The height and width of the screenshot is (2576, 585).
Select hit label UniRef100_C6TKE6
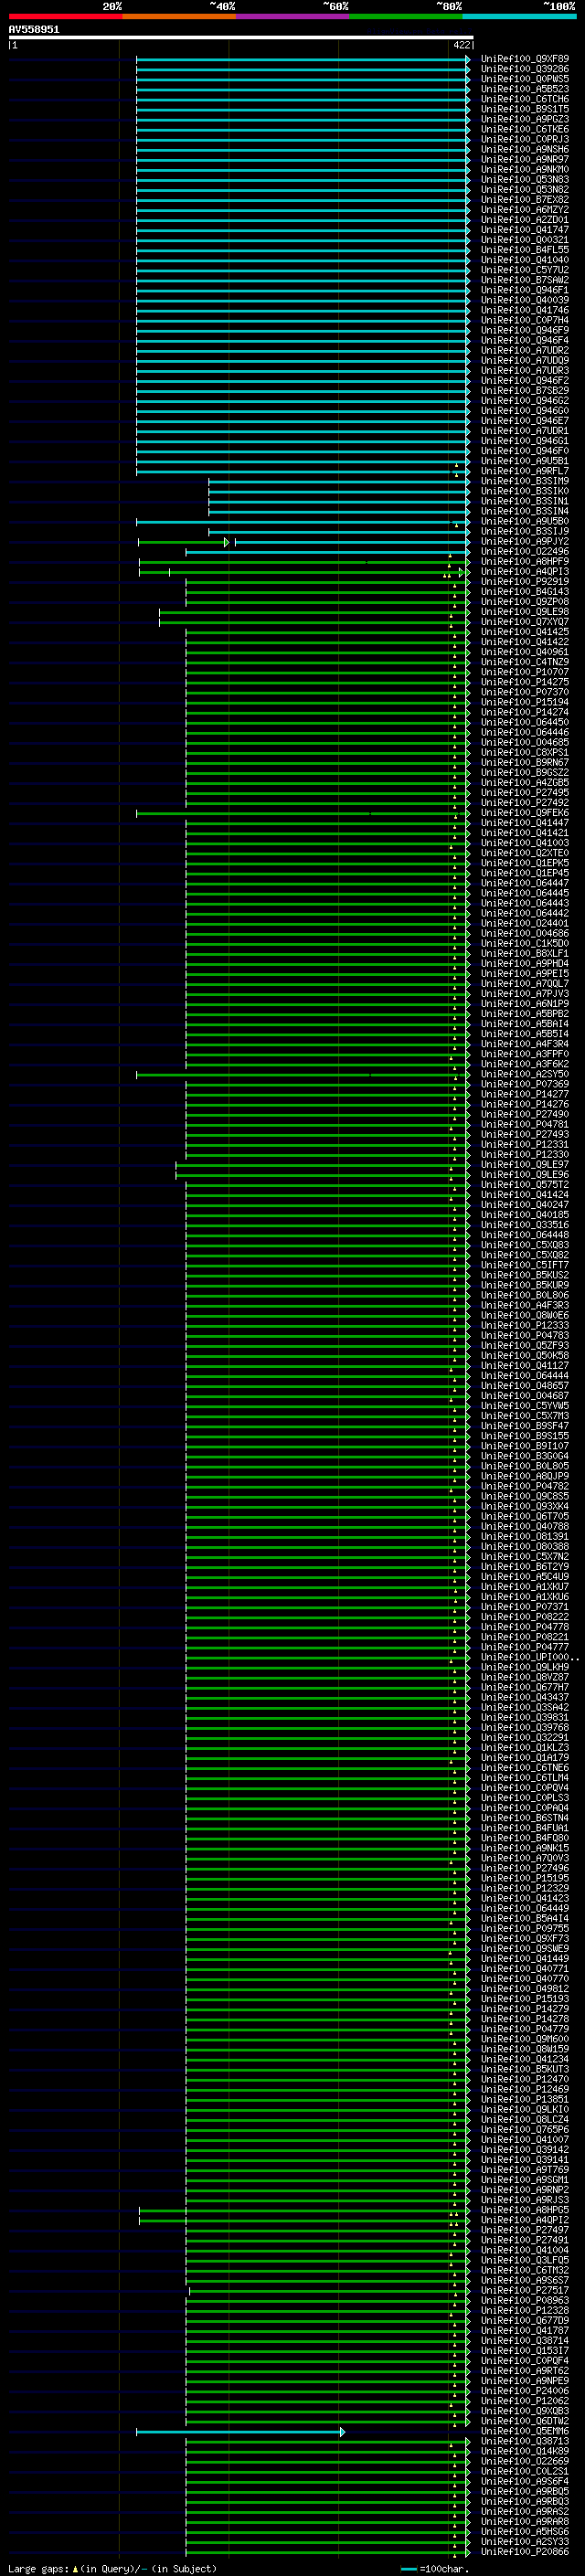click(525, 129)
